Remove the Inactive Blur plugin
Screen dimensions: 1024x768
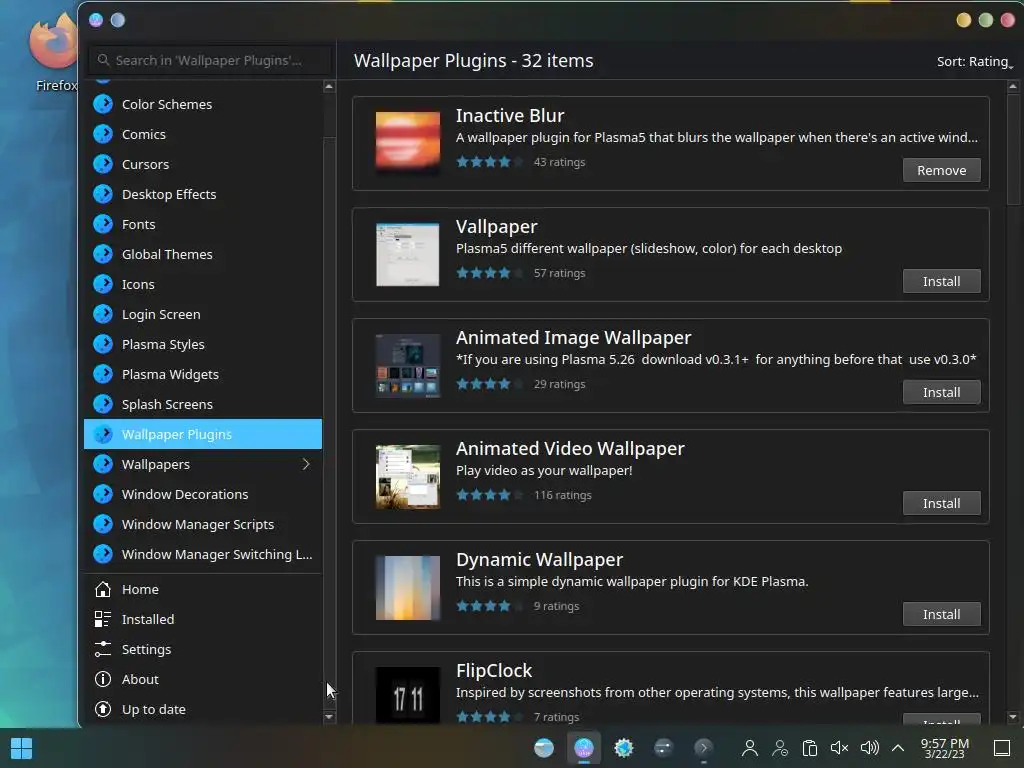point(941,170)
